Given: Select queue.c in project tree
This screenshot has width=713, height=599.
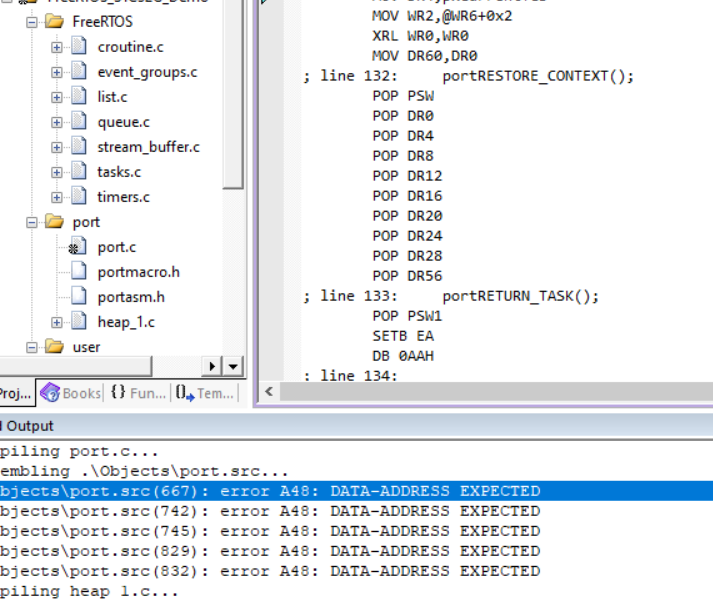Looking at the screenshot, I should coord(123,122).
